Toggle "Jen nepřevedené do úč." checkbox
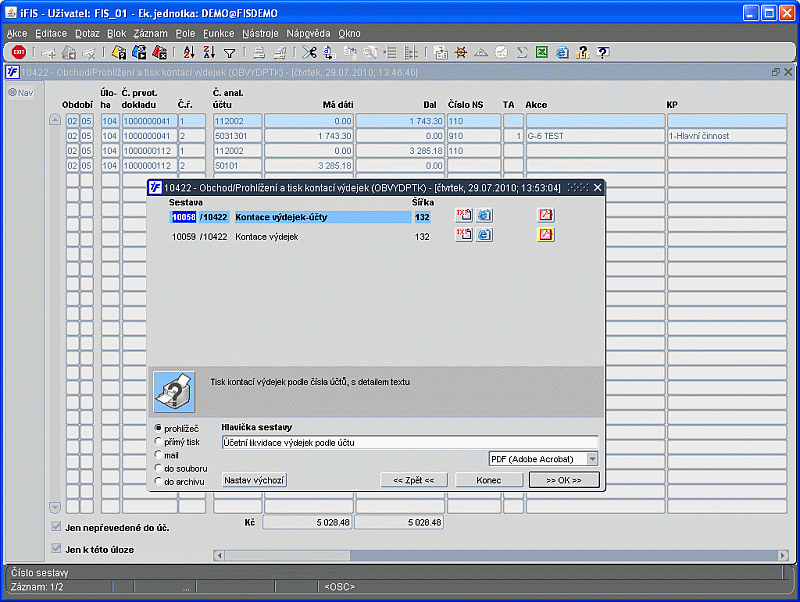This screenshot has width=800, height=602. (56, 527)
